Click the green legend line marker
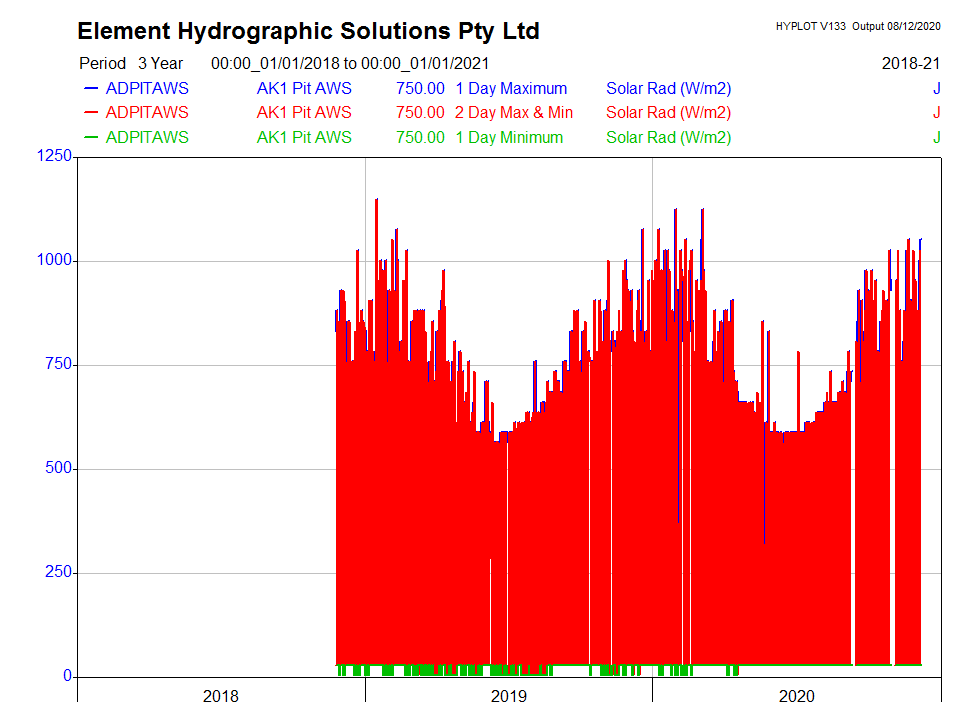Screen dimensions: 968x726 click(92, 138)
